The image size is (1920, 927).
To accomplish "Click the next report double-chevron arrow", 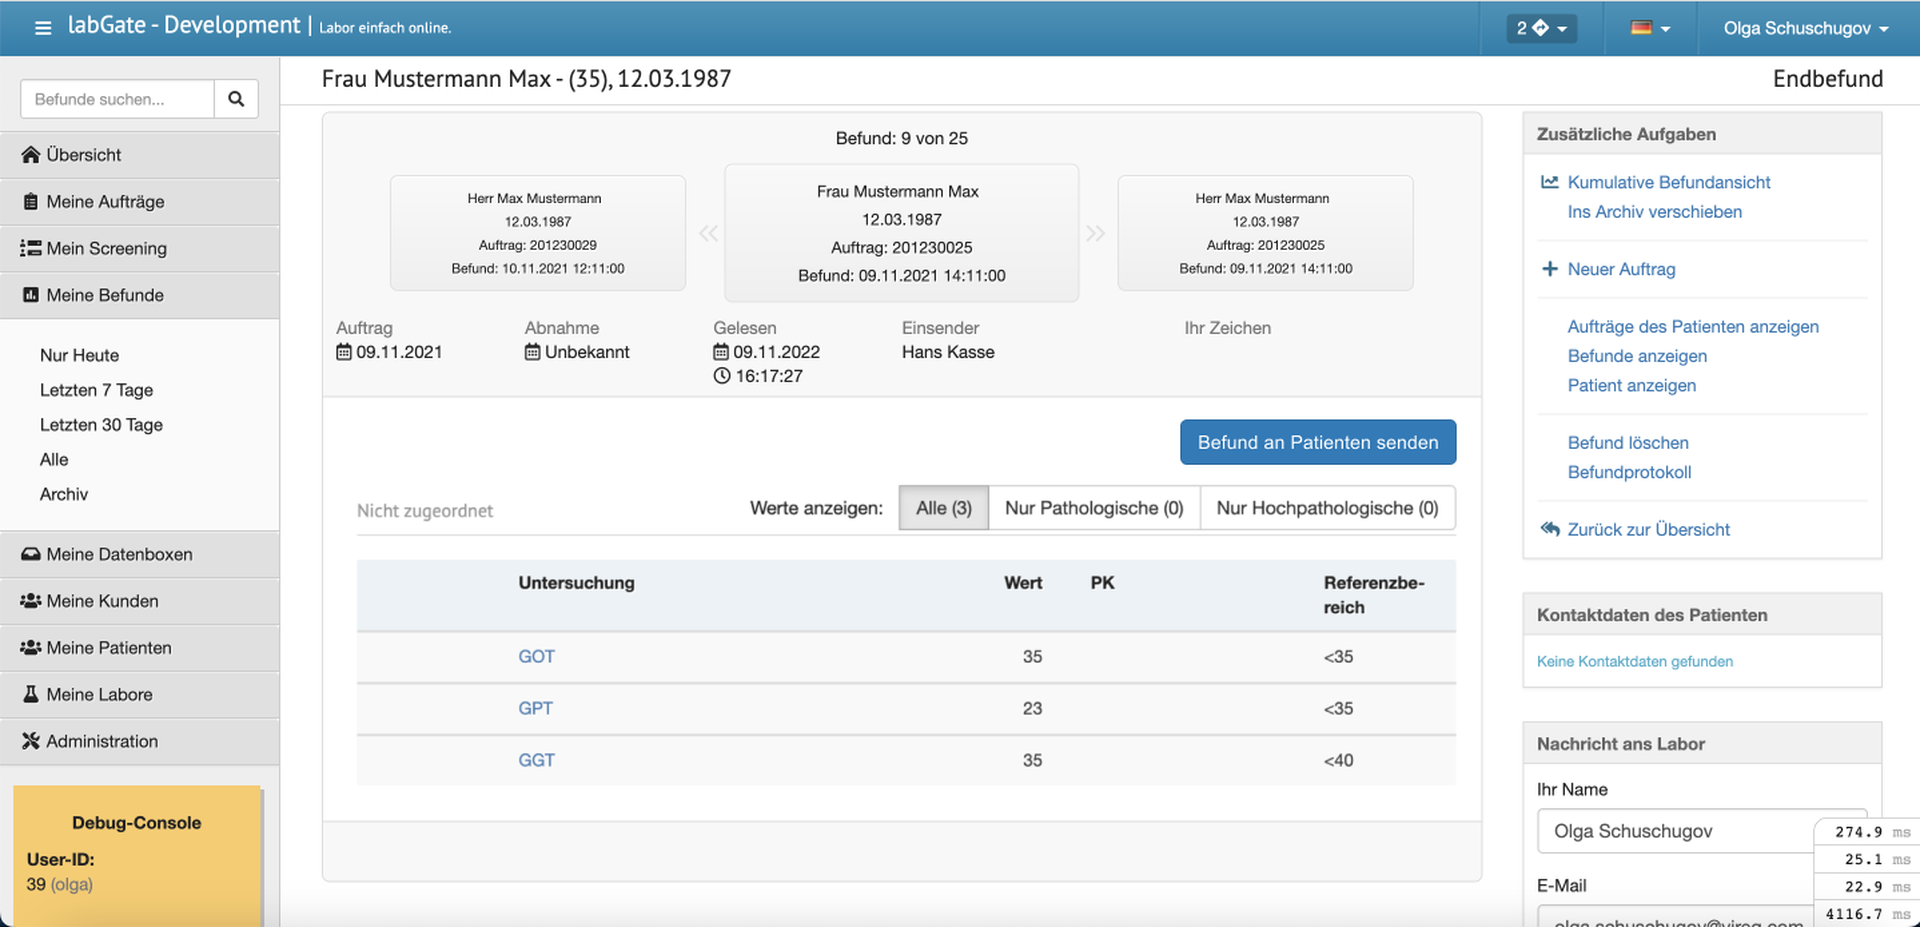I will [x=1095, y=234].
